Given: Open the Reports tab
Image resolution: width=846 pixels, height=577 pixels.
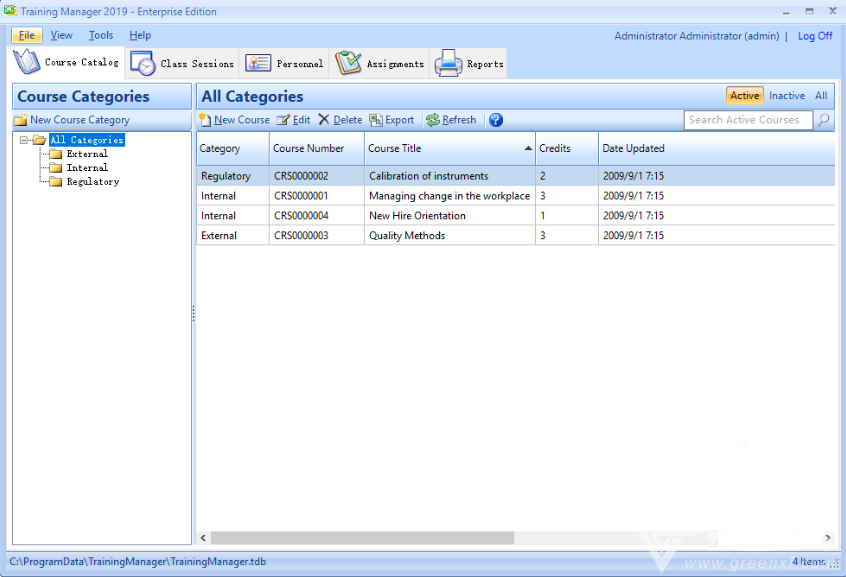Looking at the screenshot, I should (x=470, y=63).
